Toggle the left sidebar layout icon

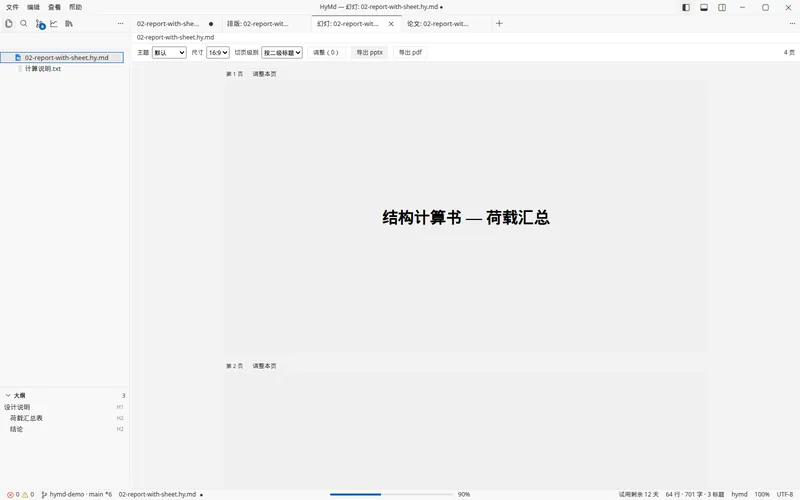coord(686,7)
